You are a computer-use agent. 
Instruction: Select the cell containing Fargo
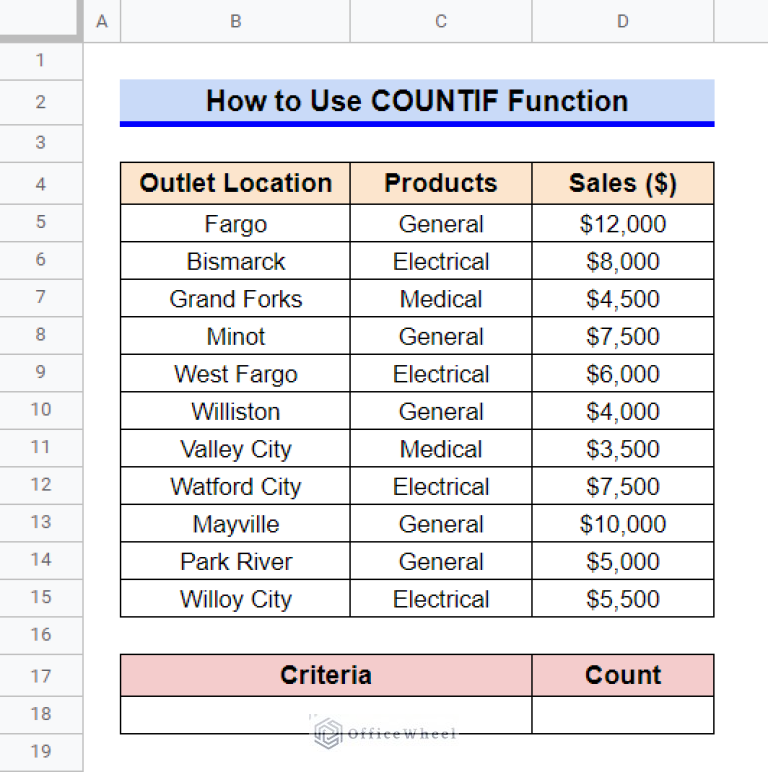(235, 224)
